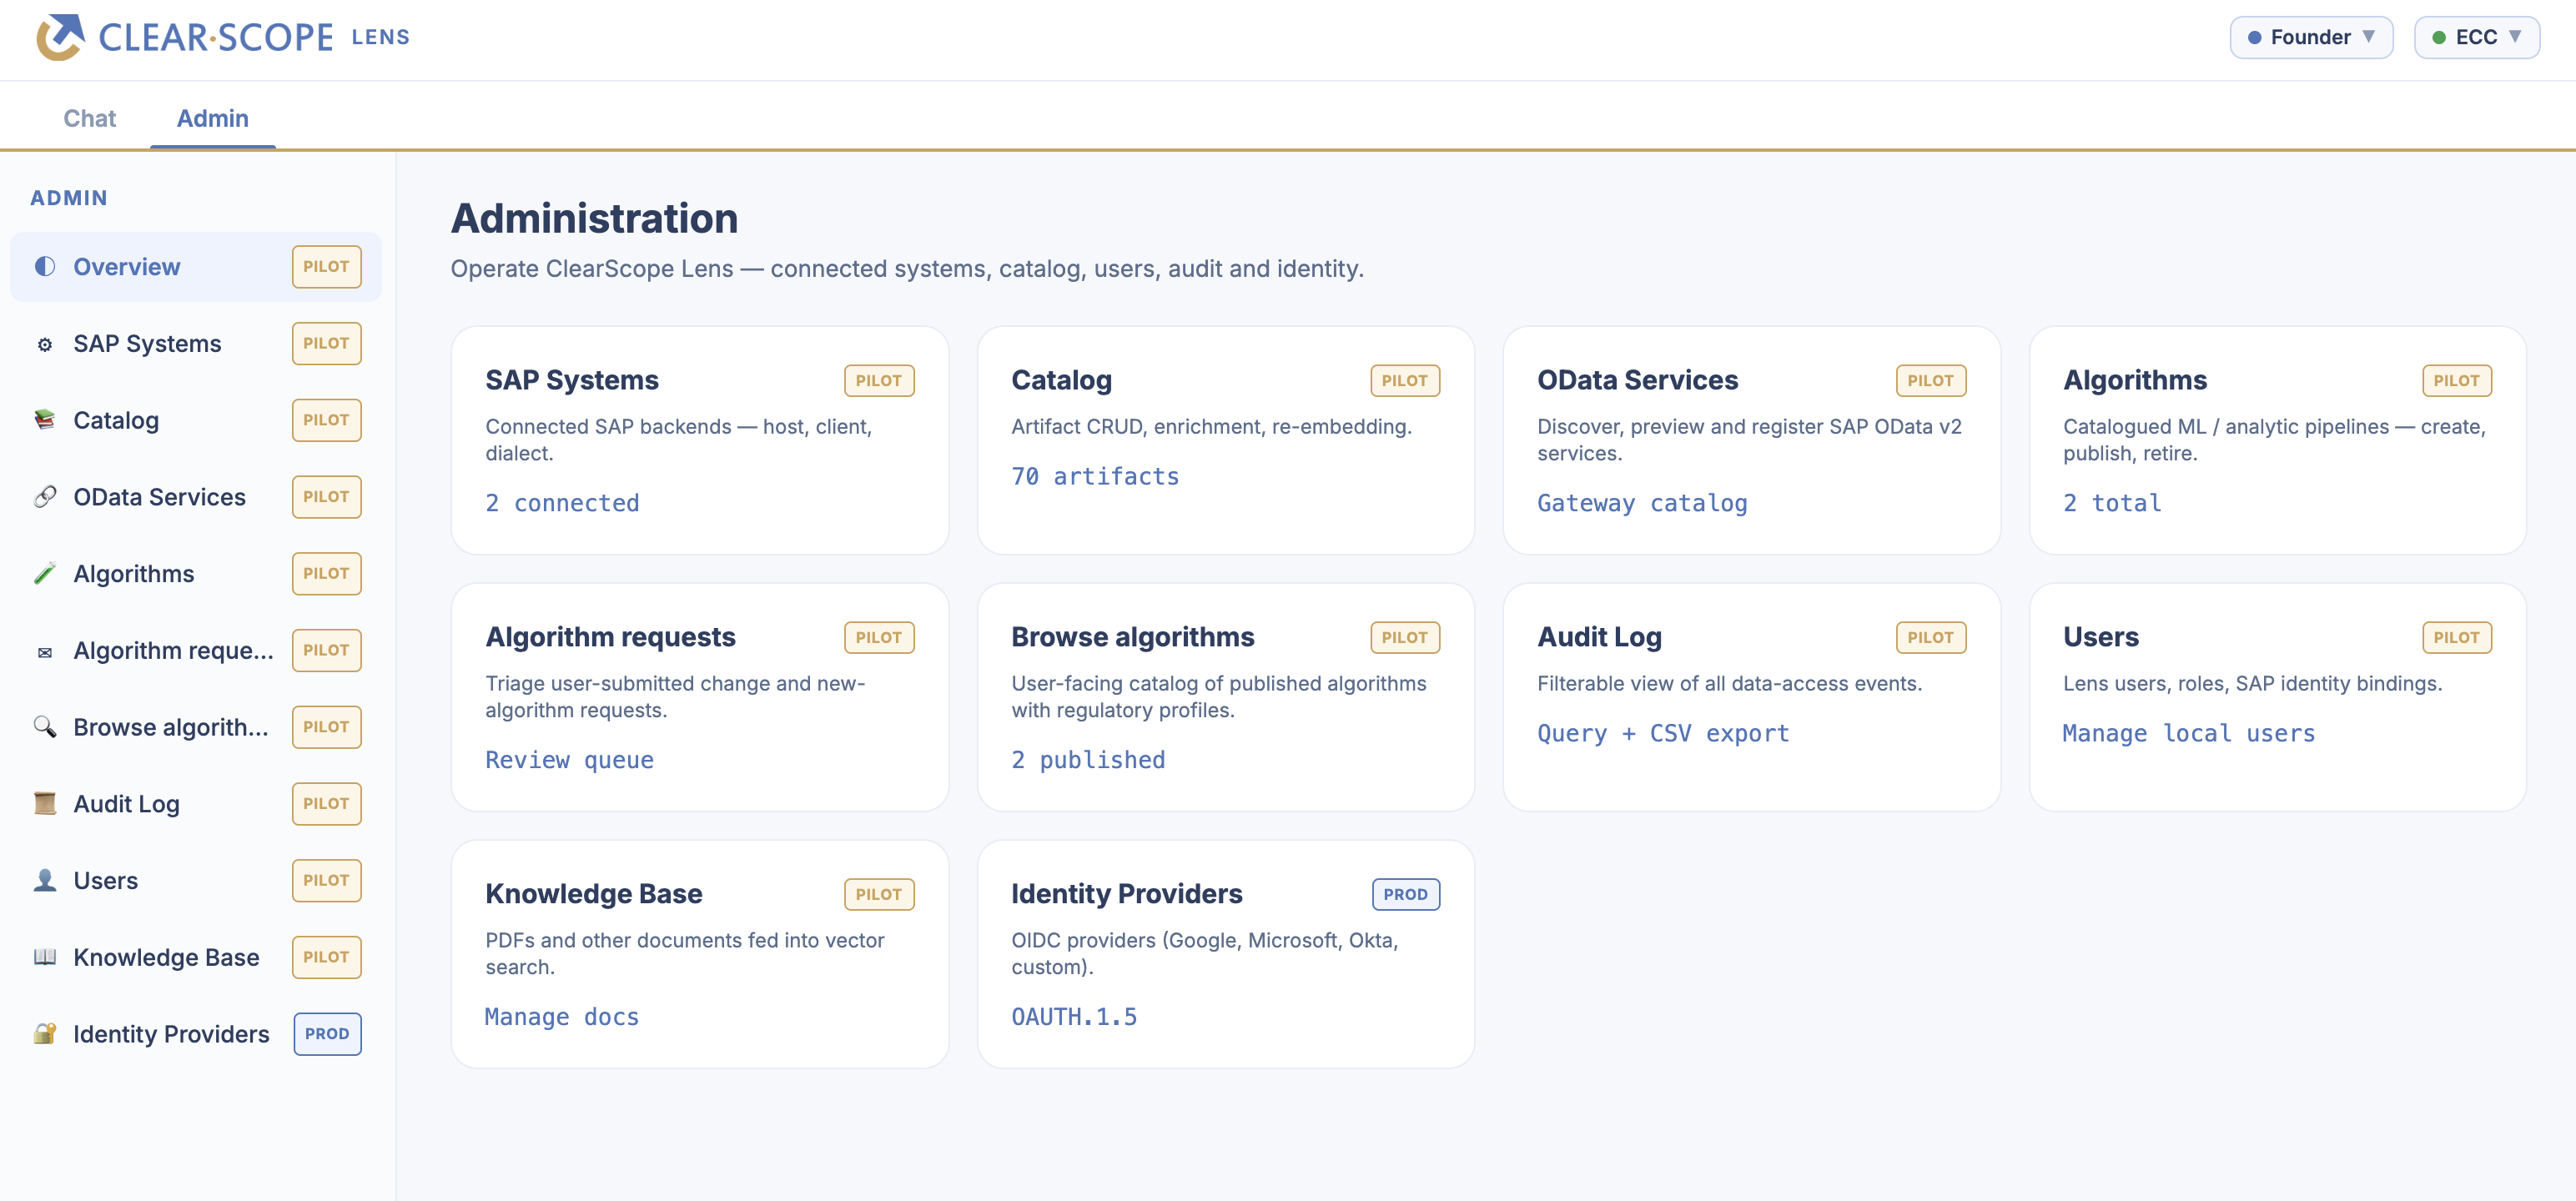Viewport: 2576px width, 1201px height.
Task: Click the OData Services card title
Action: click(x=1637, y=380)
